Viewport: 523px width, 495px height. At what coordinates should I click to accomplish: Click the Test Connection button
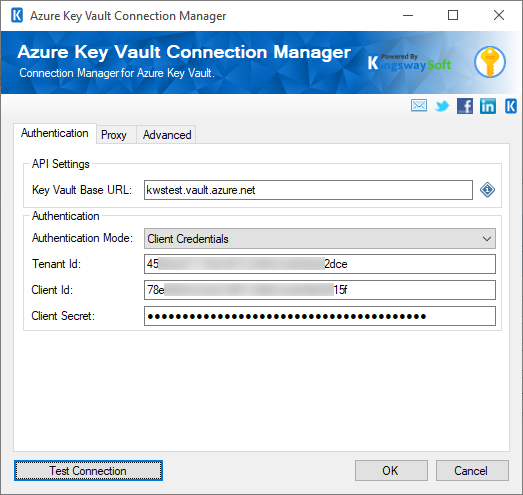coord(88,471)
